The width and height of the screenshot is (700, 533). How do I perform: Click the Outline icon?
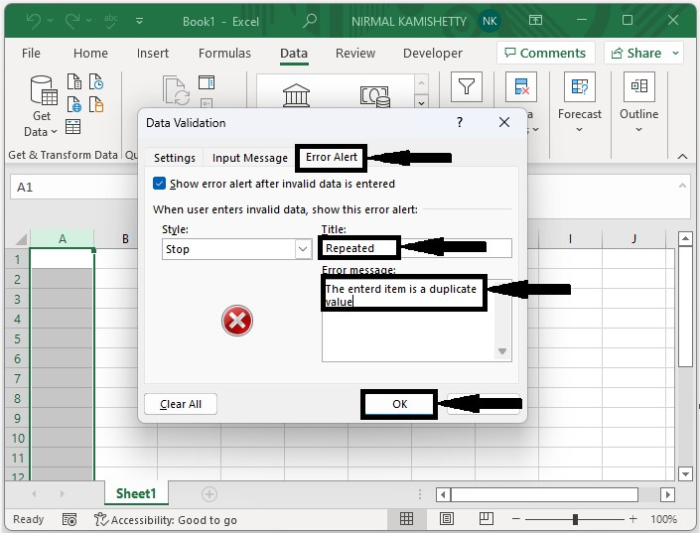click(x=639, y=87)
